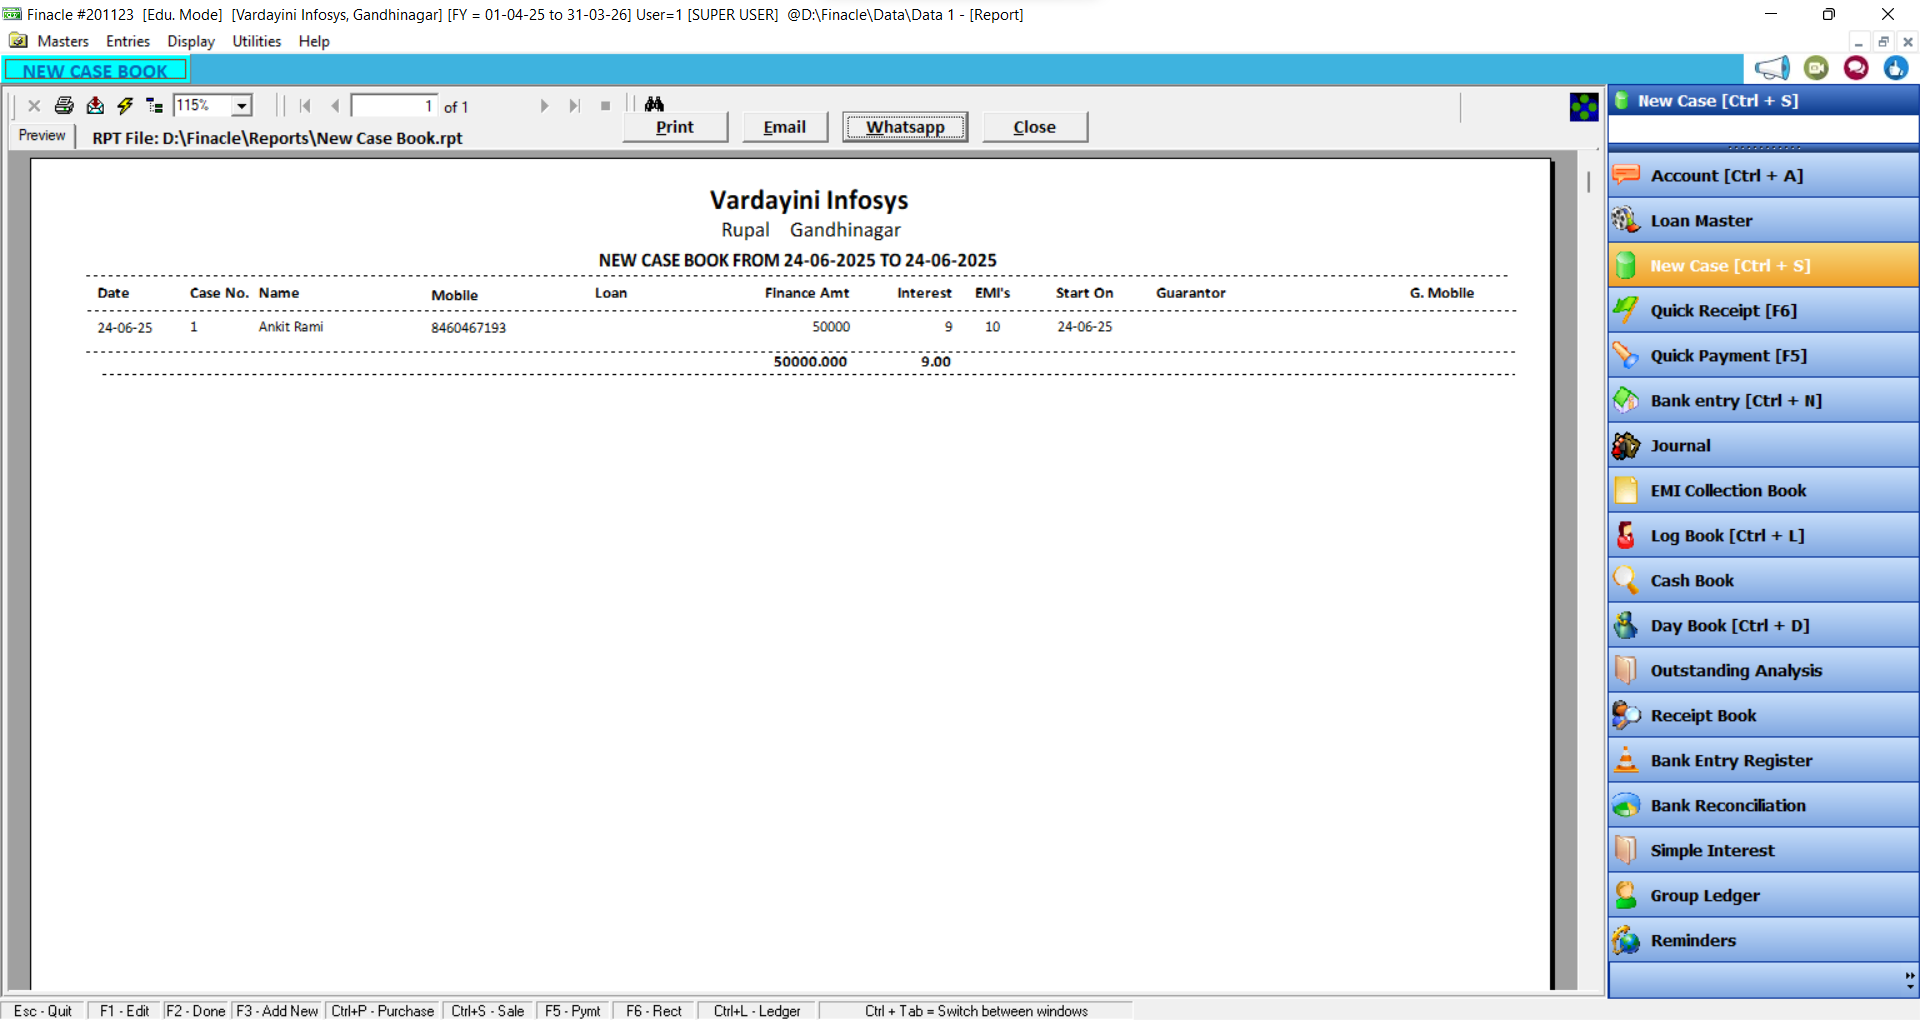The height and width of the screenshot is (1020, 1920).
Task: Open the 115% zoom level dropdown
Action: (x=241, y=105)
